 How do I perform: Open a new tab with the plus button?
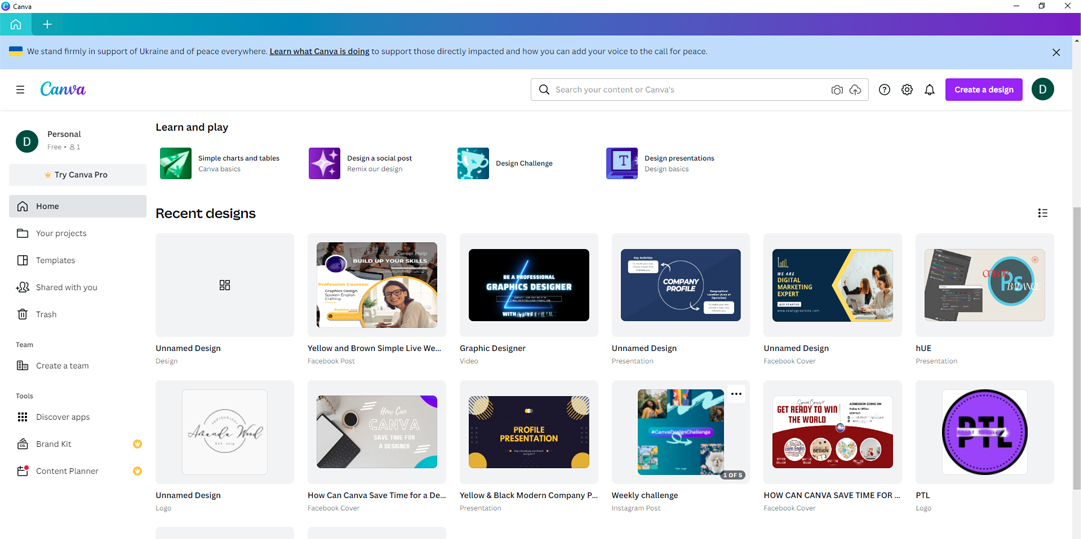tap(47, 24)
